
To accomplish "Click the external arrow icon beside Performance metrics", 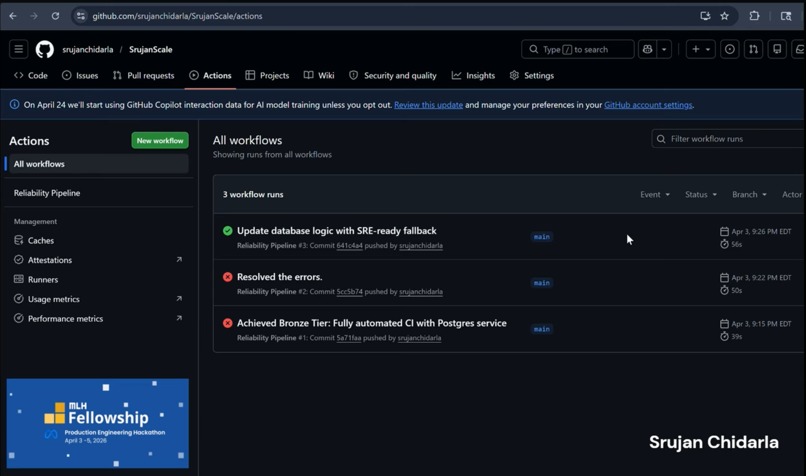I will [179, 318].
